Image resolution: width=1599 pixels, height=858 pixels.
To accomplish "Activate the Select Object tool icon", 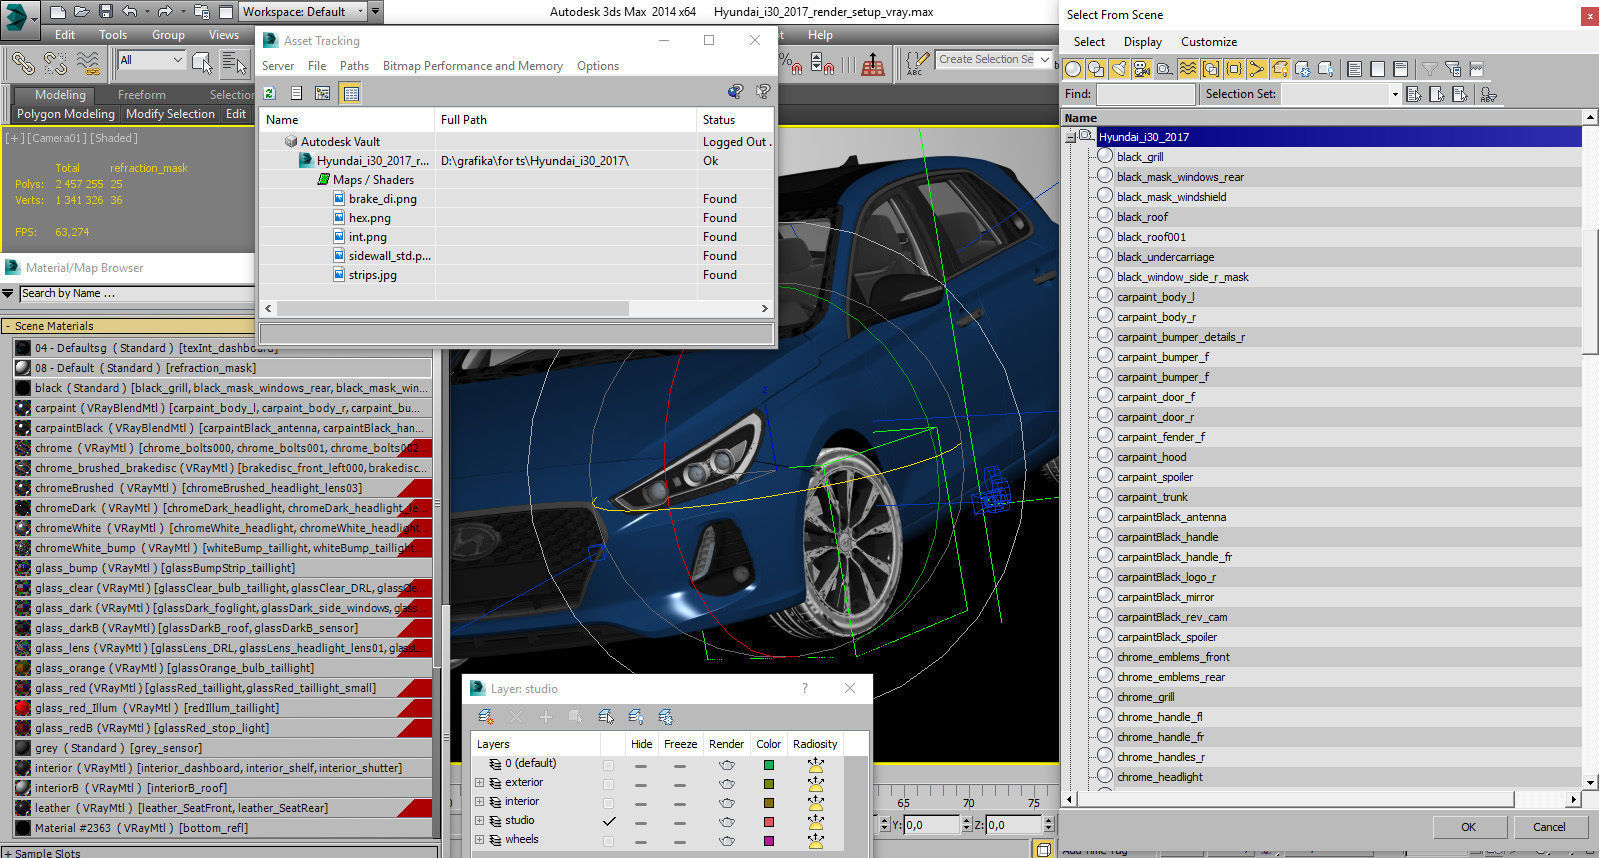I will [202, 63].
